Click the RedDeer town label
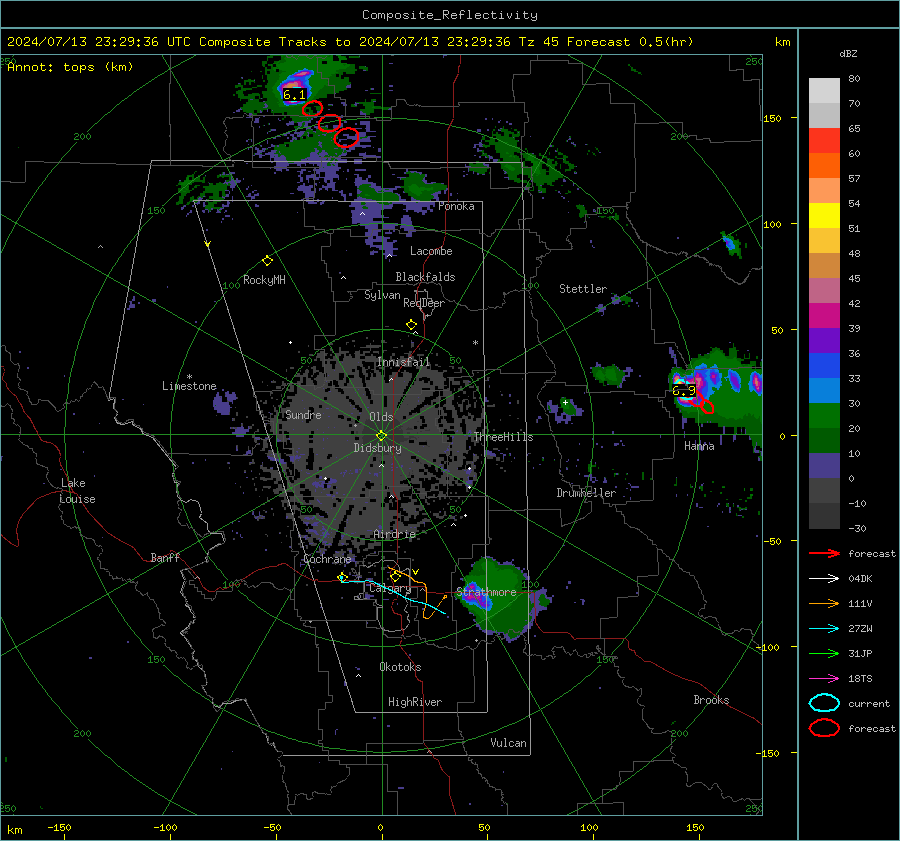900x841 pixels. (424, 303)
